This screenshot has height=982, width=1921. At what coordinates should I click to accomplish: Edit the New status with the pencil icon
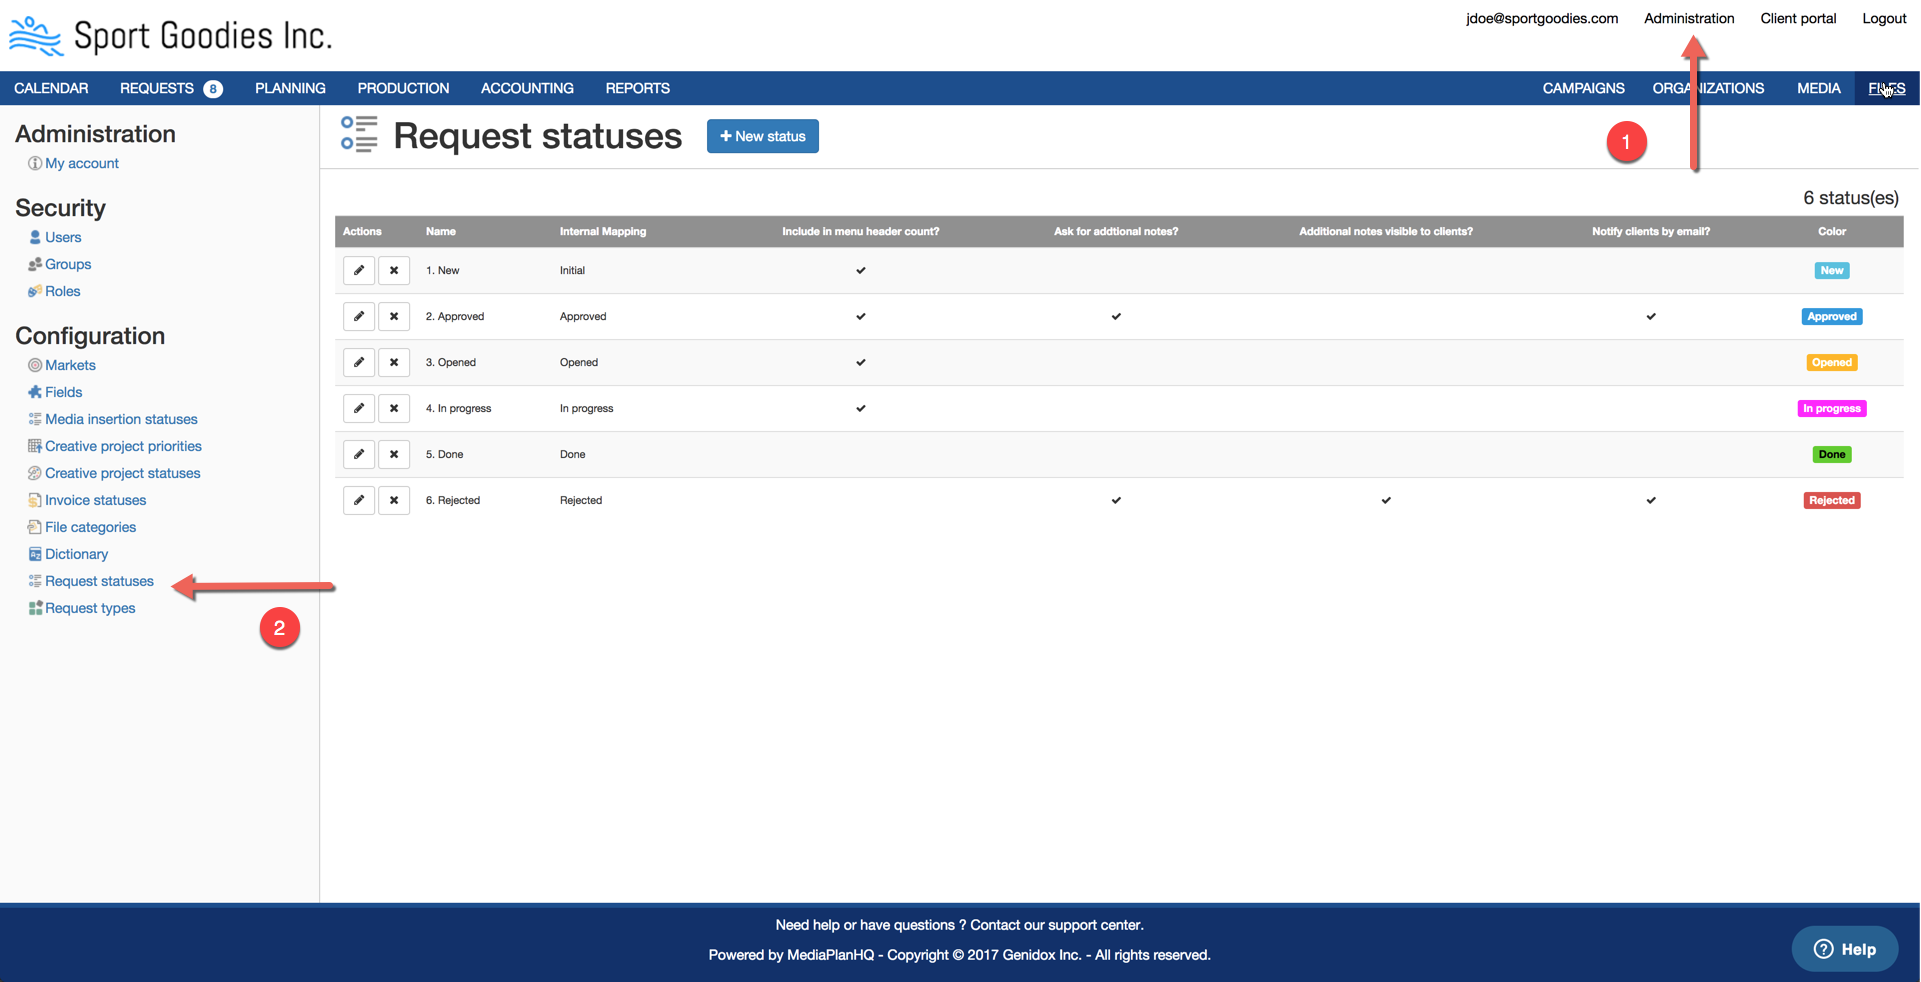358,270
